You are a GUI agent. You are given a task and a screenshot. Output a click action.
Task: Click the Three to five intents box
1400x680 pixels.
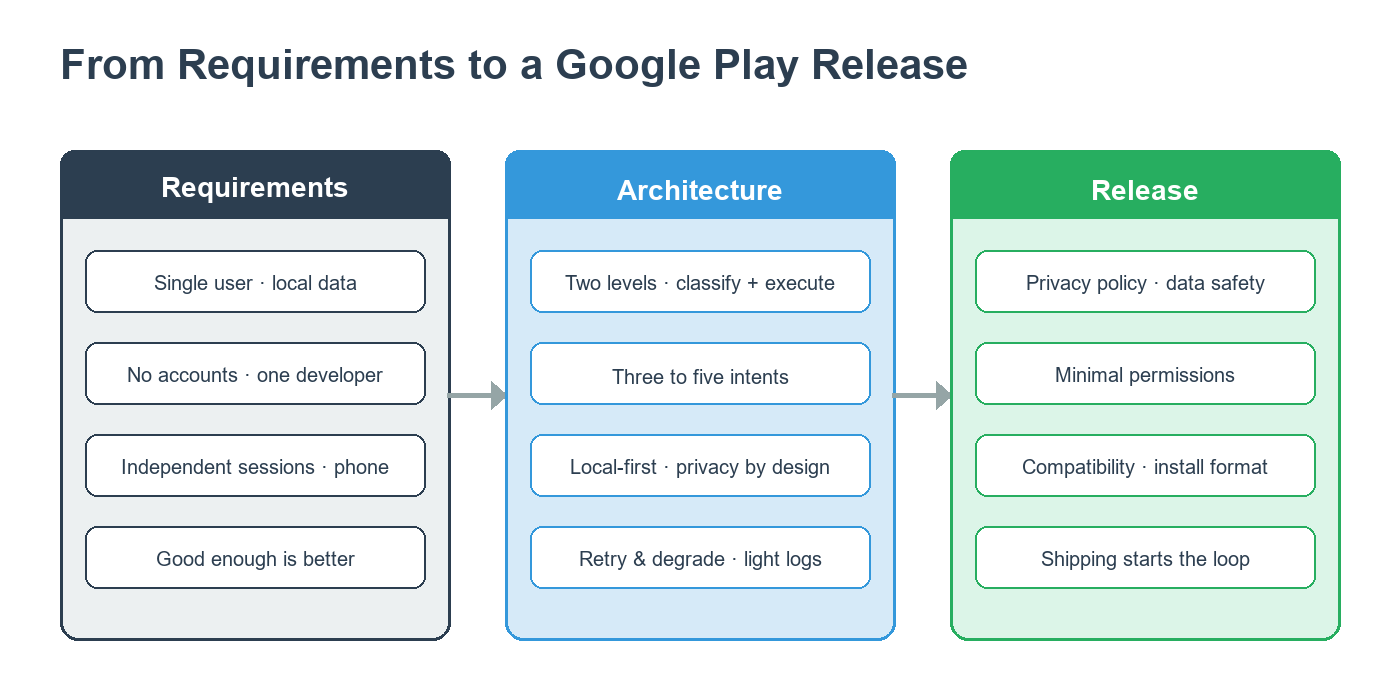click(x=700, y=374)
